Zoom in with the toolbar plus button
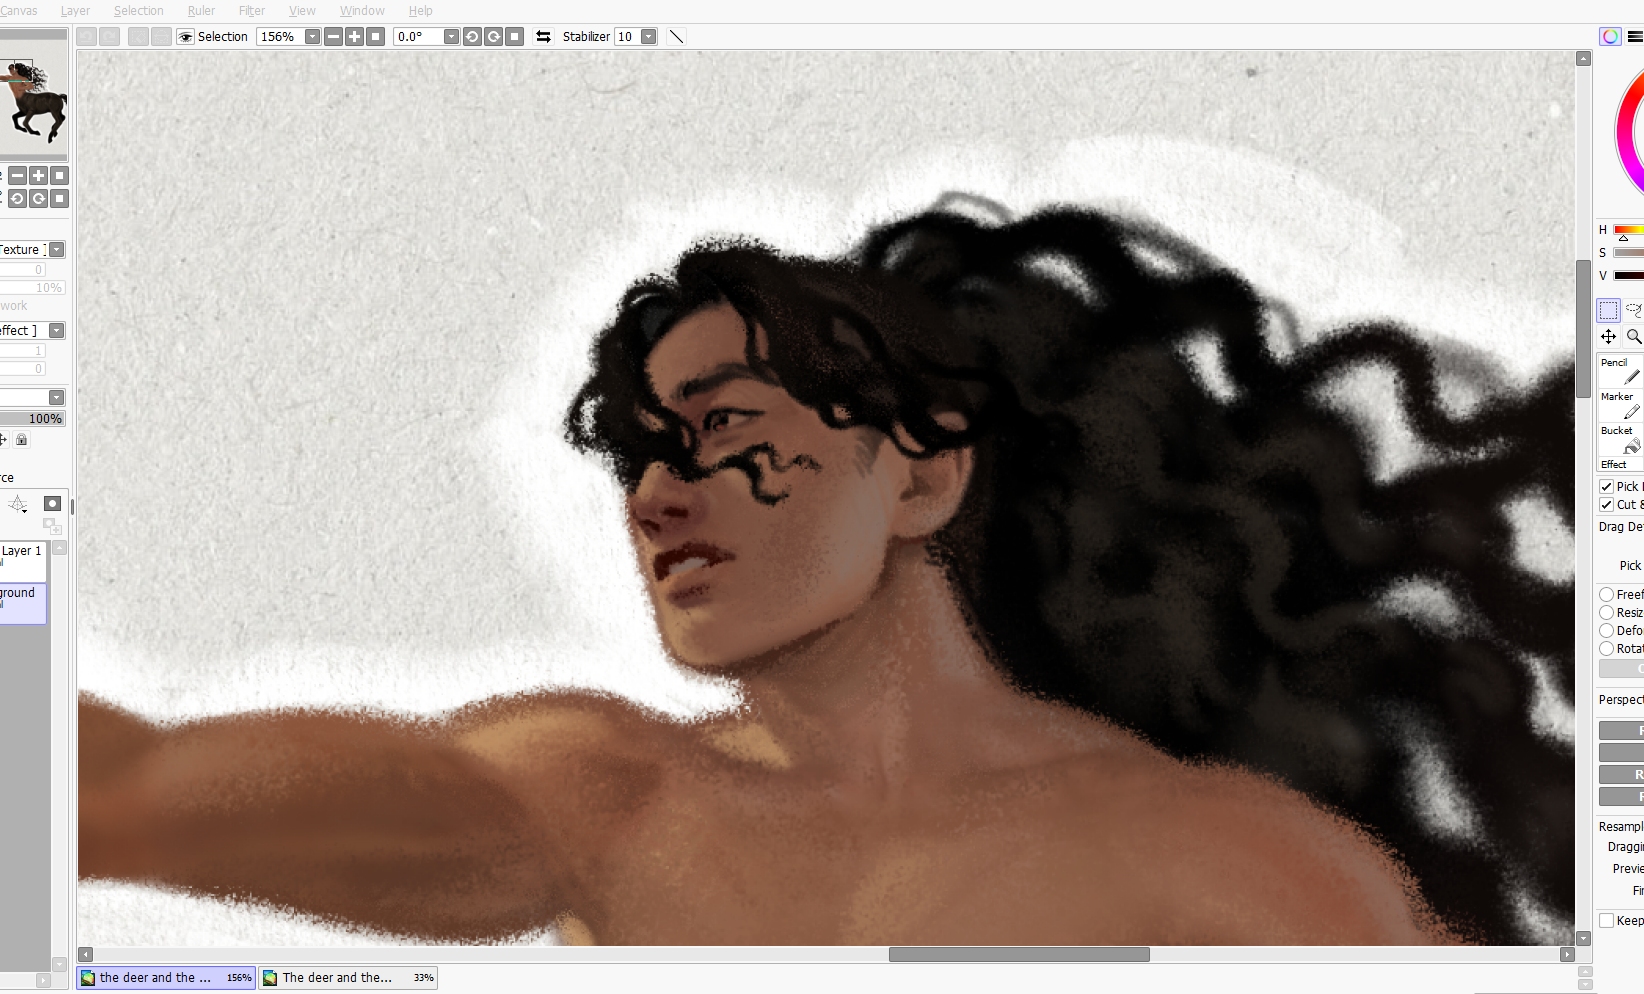This screenshot has height=994, width=1644. pos(354,37)
